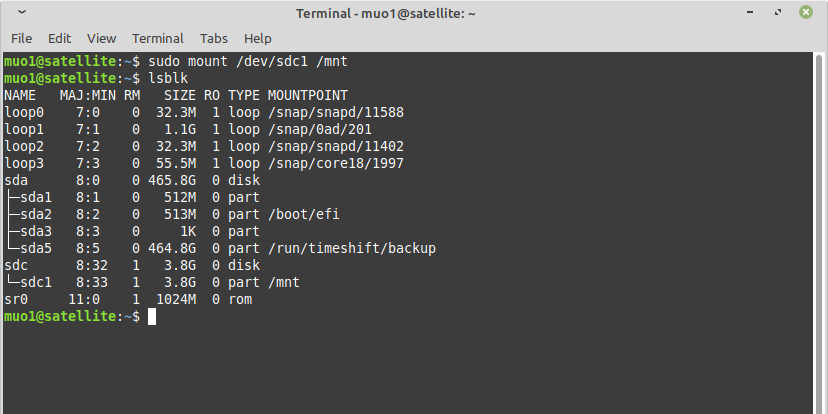Screen dimensions: 828x414
Task: Click the 'lsblk' command text
Action: pyautogui.click(x=167, y=78)
